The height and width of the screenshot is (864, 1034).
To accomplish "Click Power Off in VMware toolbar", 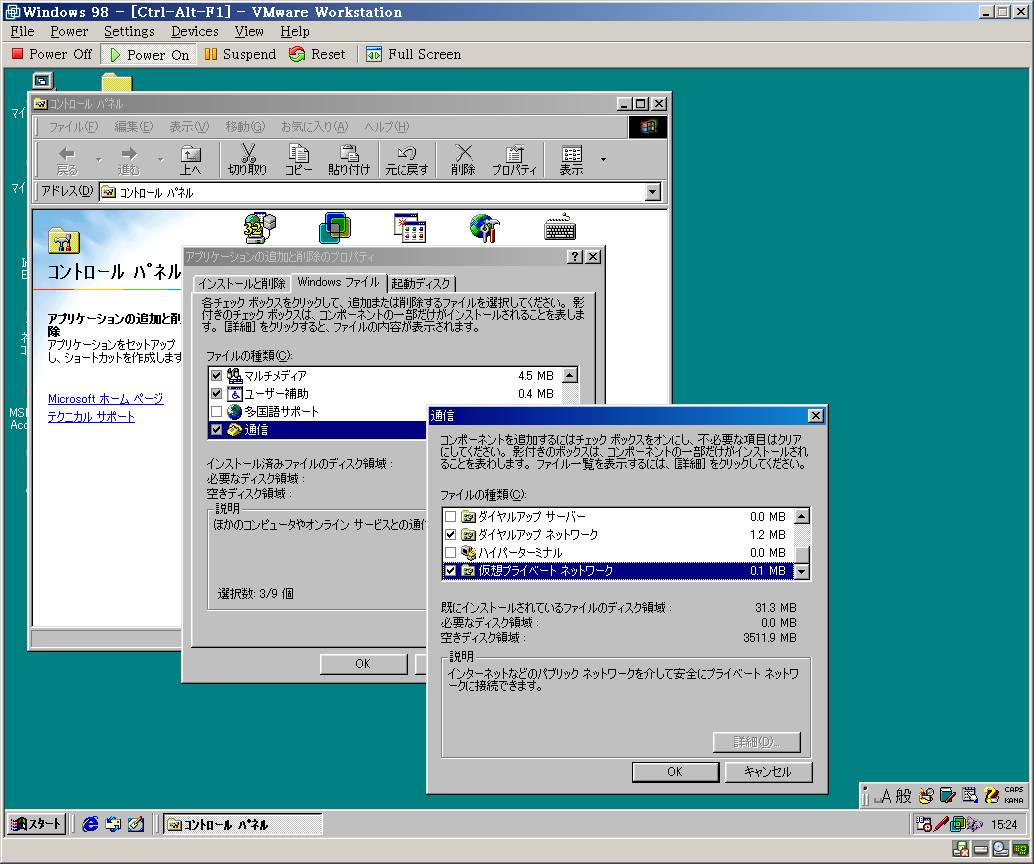I will coord(52,54).
